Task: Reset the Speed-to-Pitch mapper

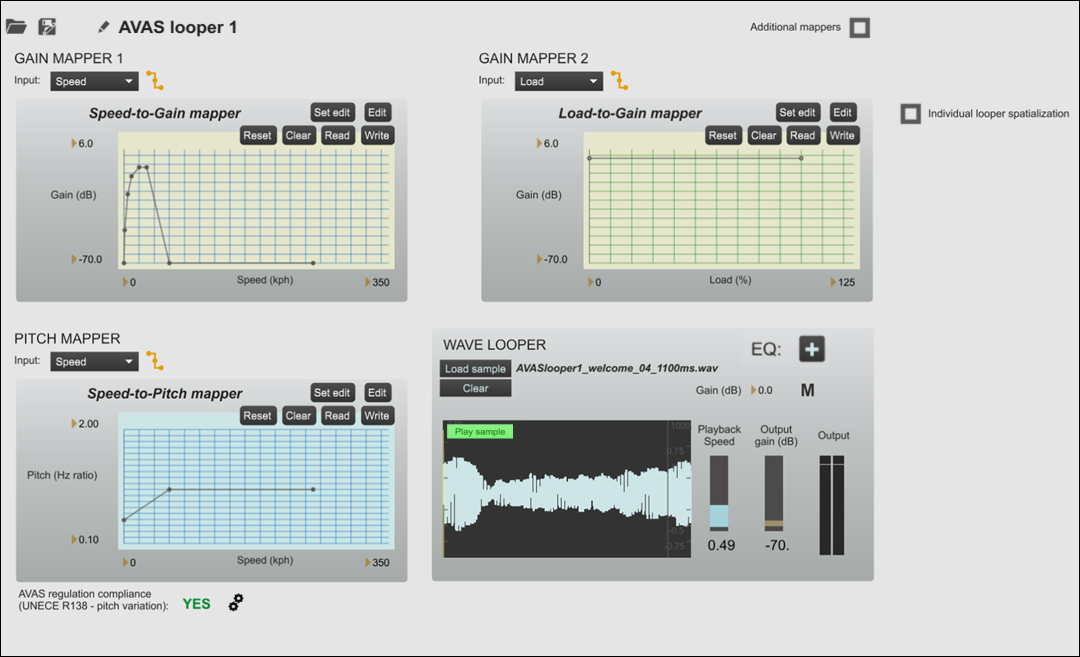Action: 257,416
